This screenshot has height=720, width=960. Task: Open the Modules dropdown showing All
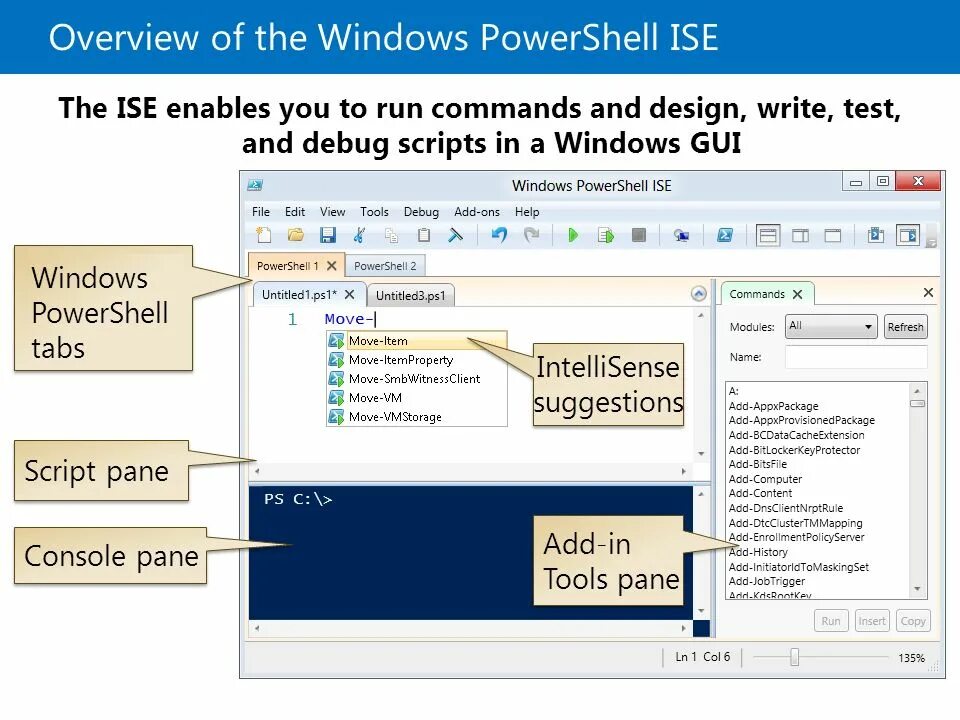click(831, 326)
